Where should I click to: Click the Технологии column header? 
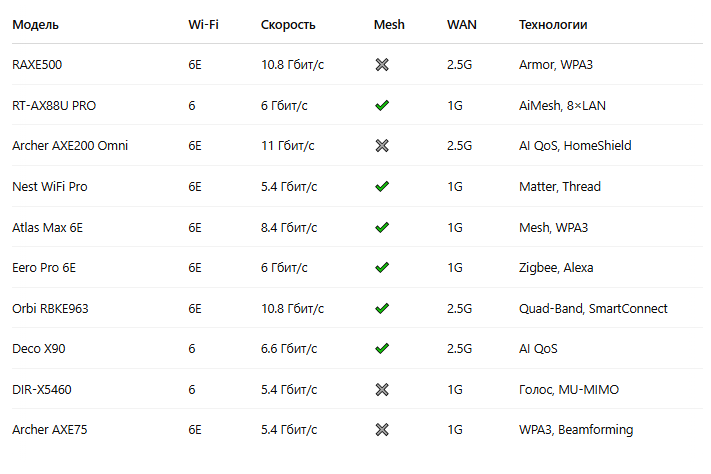tap(553, 25)
